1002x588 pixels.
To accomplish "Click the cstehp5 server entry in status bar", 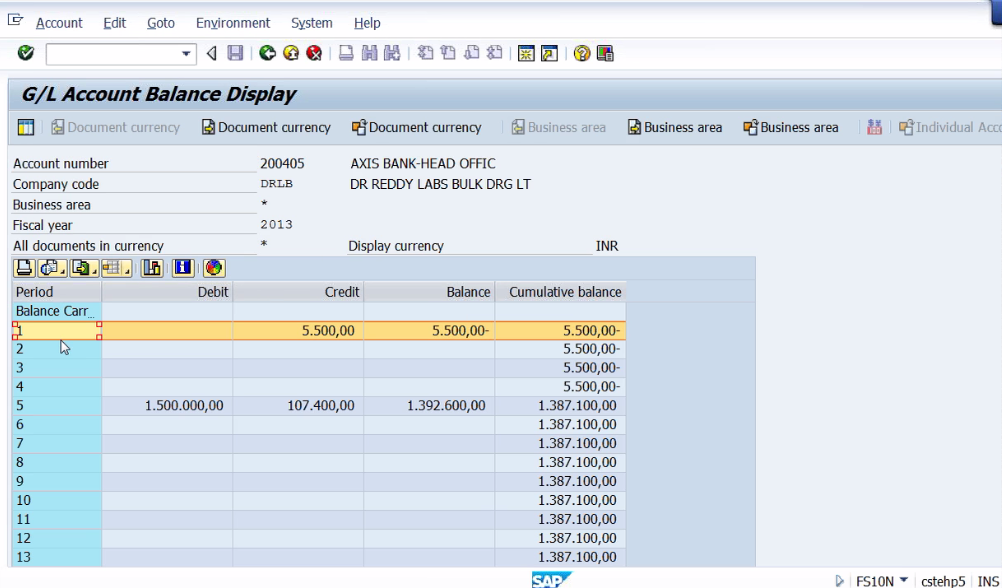I will [x=943, y=581].
